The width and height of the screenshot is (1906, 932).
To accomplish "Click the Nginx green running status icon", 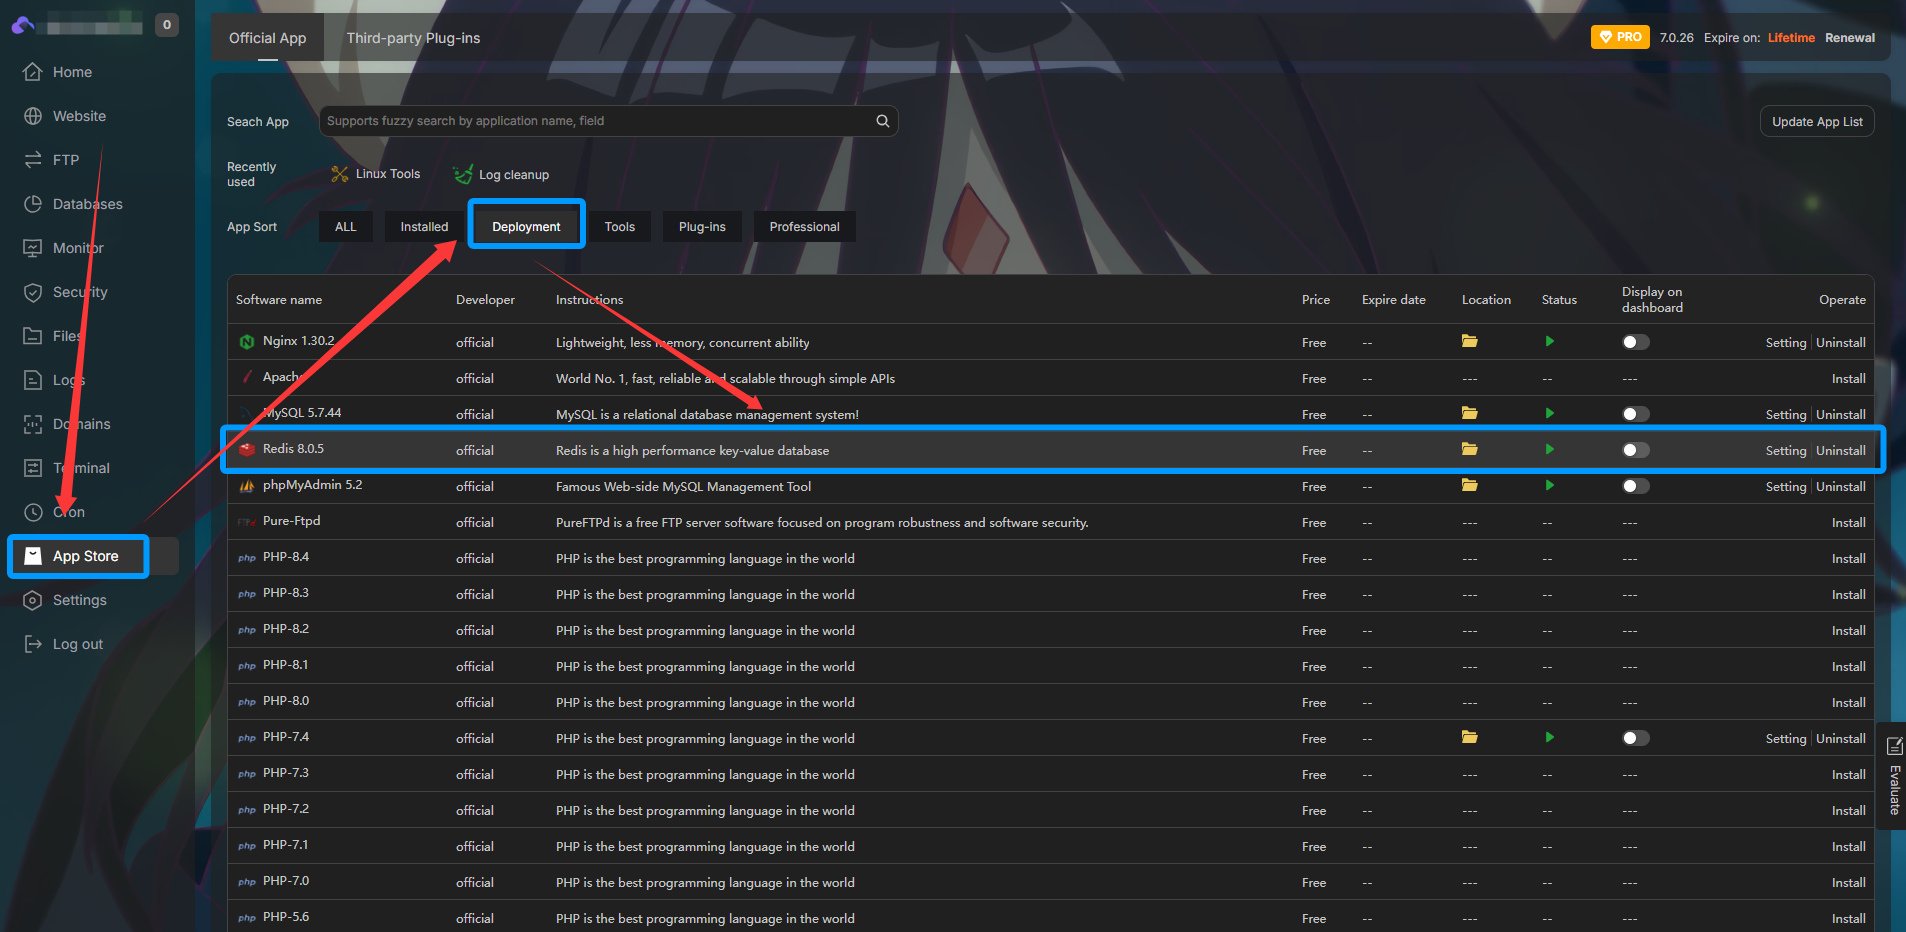I will 1549,341.
